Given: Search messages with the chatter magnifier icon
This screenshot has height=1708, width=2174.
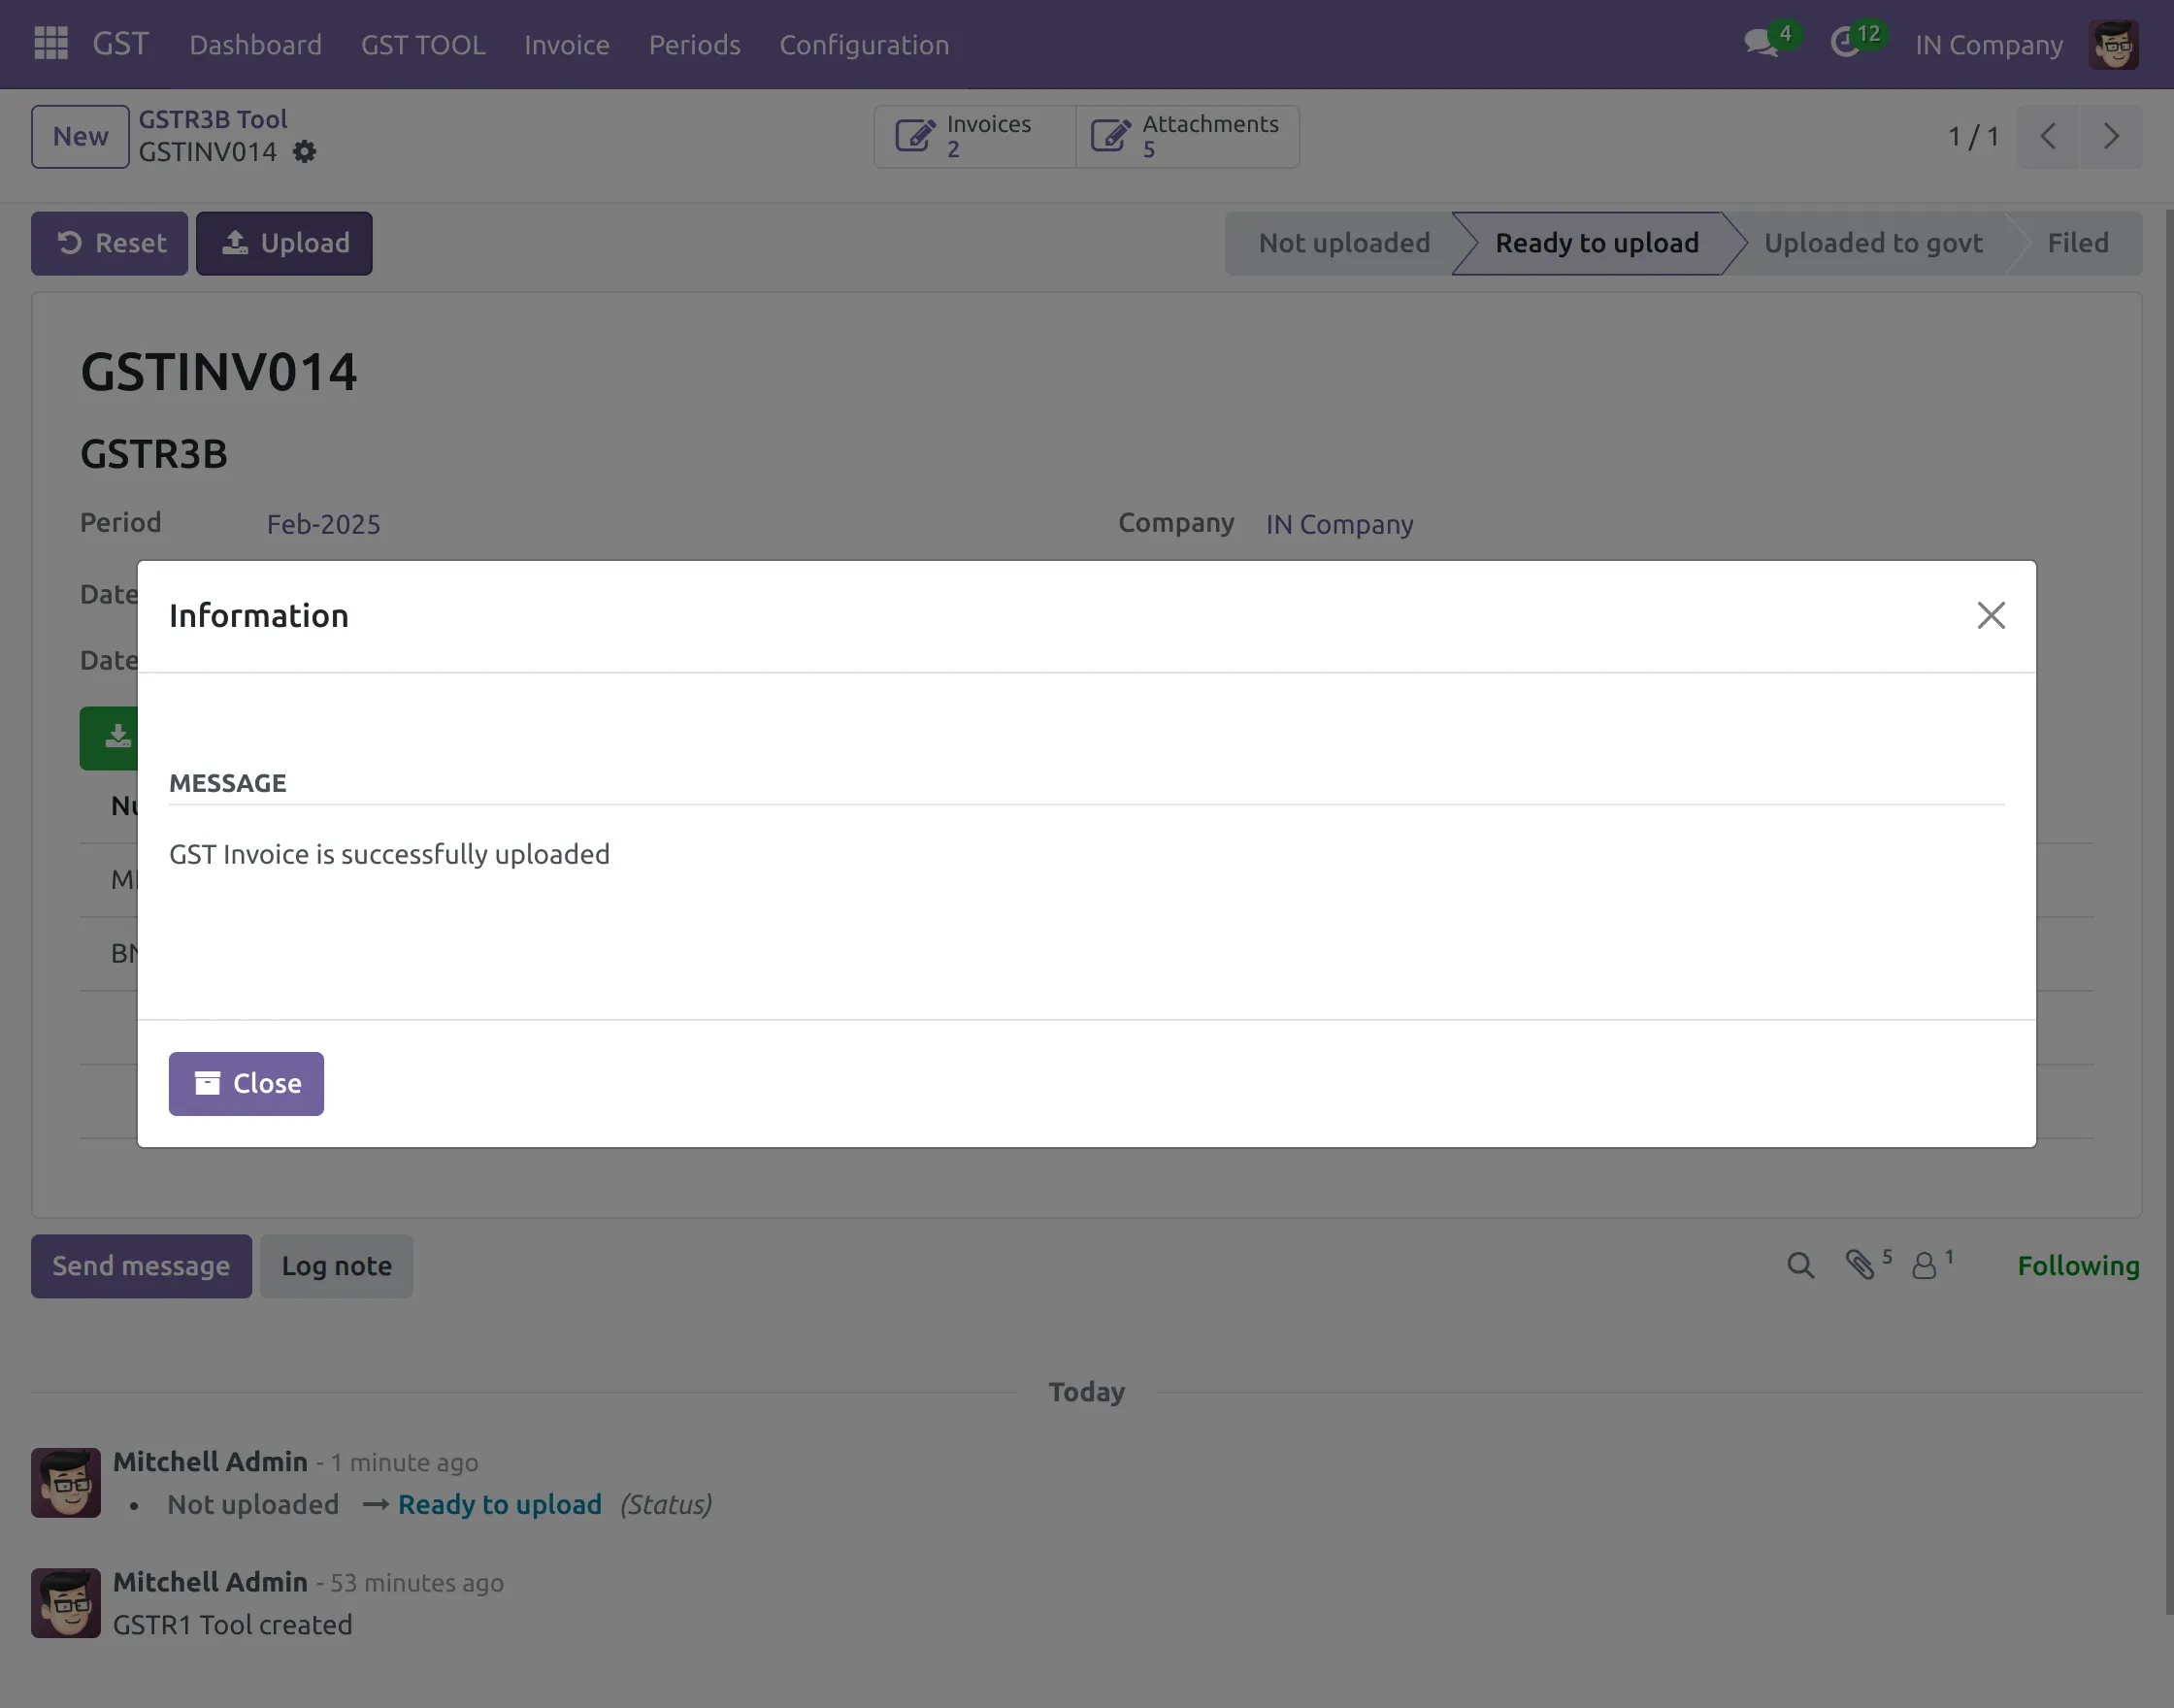Looking at the screenshot, I should [1800, 1264].
